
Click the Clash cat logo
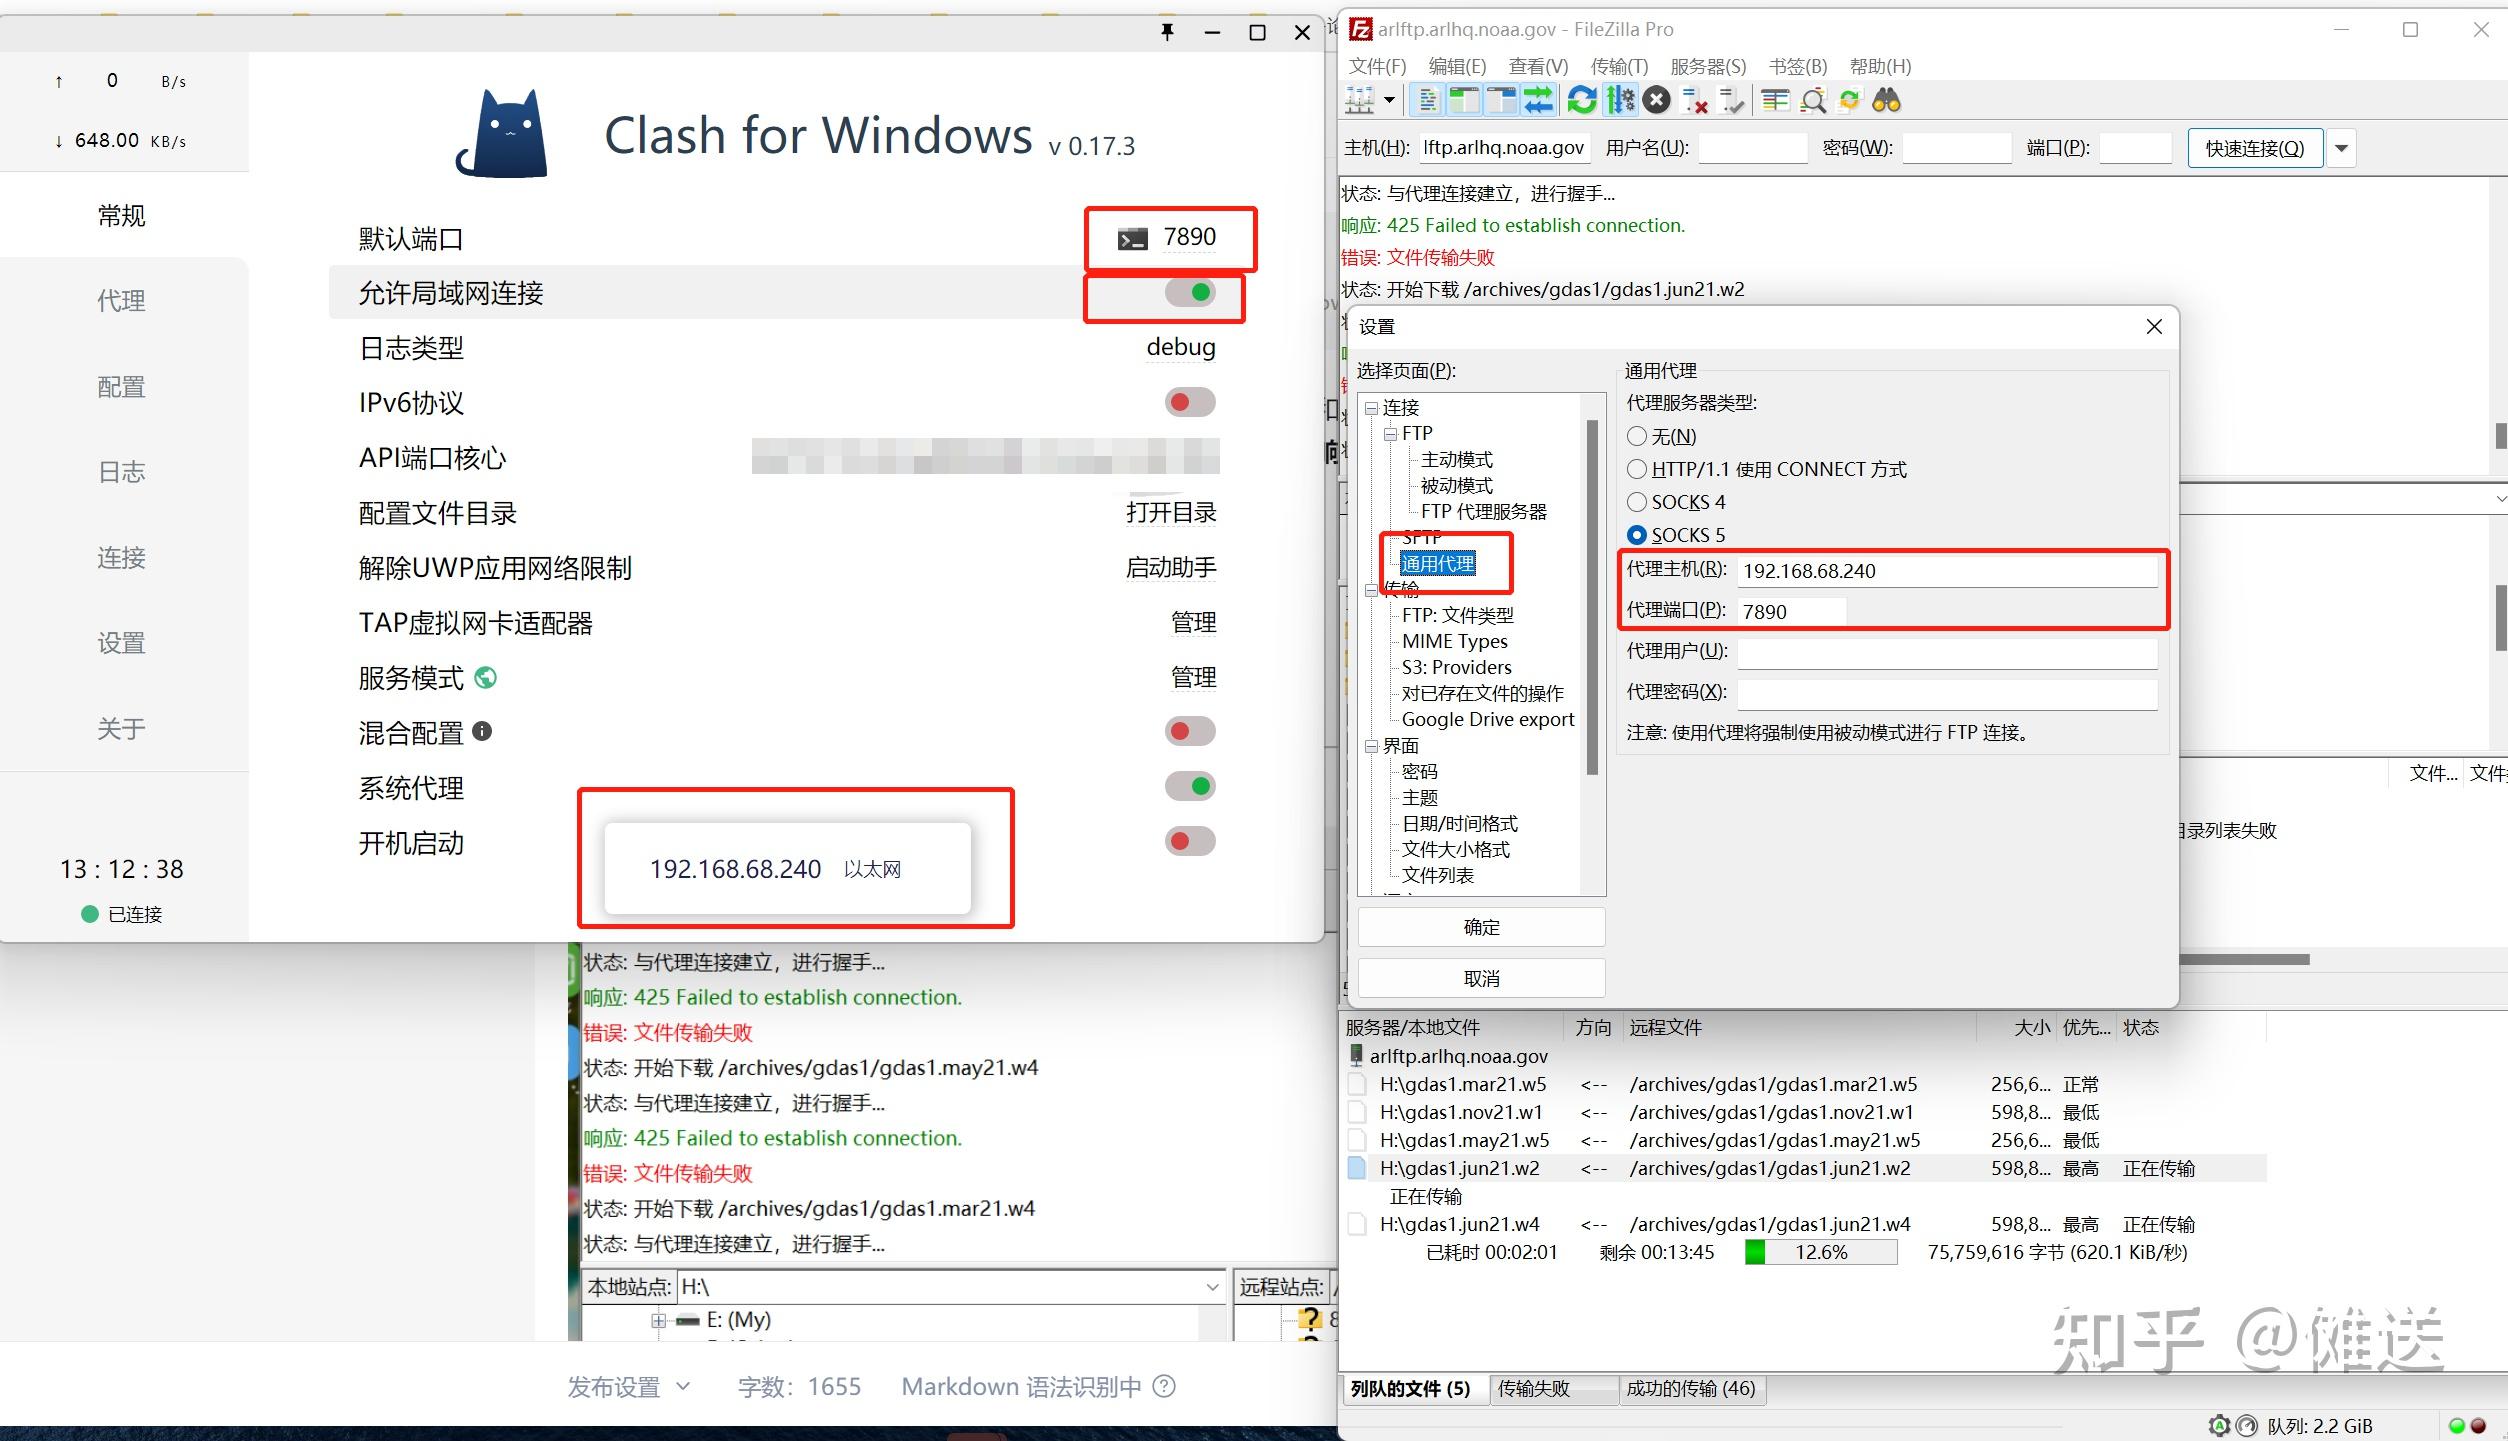504,134
